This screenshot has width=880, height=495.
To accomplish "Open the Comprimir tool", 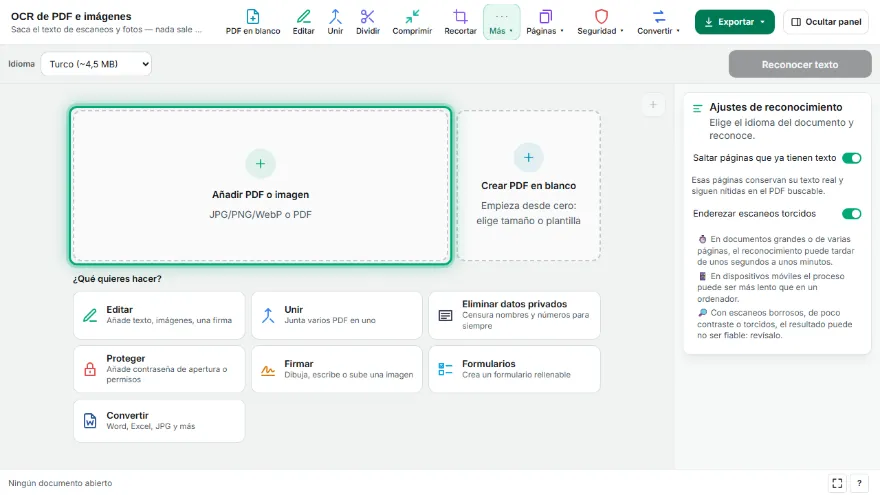I will (412, 22).
